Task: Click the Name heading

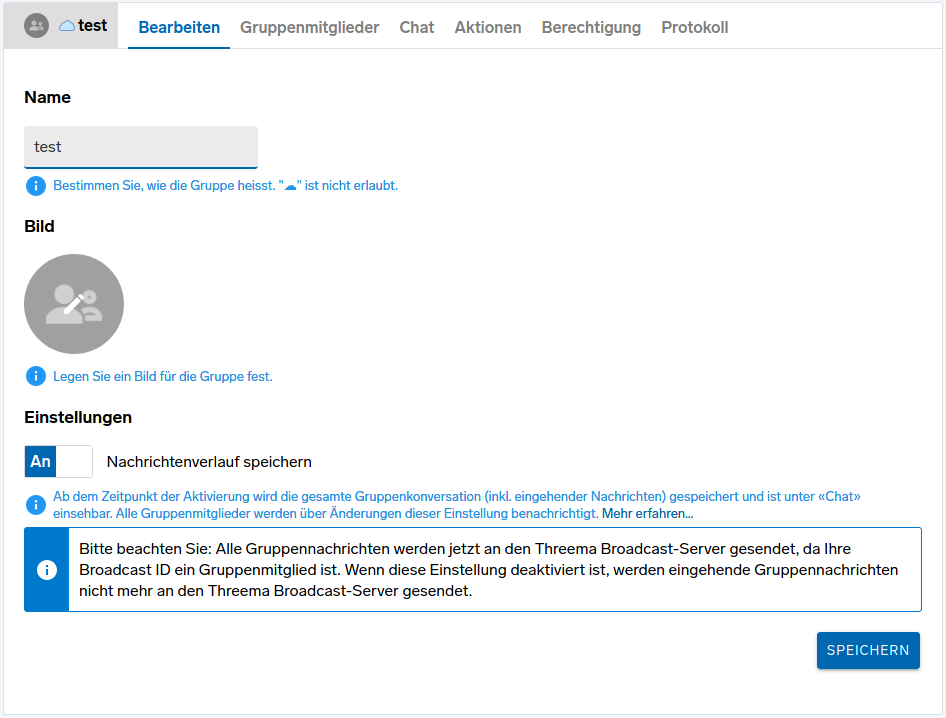Action: tap(48, 97)
